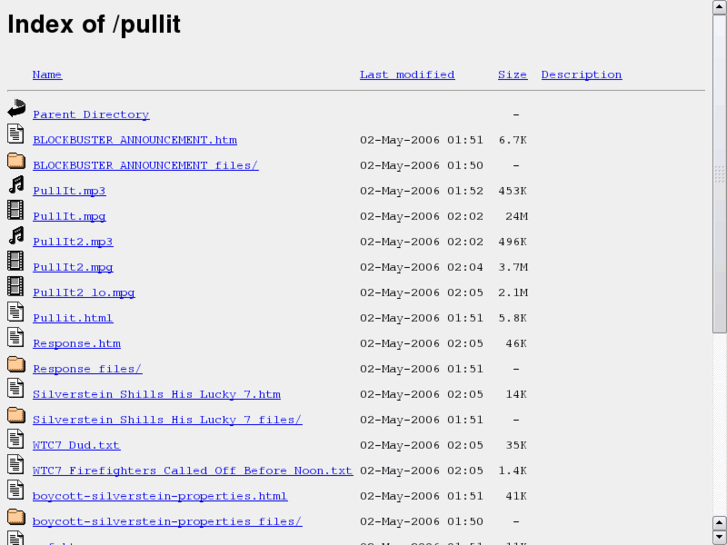Click the document icon beside Silverstein Shills His Lucky 7.htm
Viewport: 727px width, 545px height.
[15, 388]
